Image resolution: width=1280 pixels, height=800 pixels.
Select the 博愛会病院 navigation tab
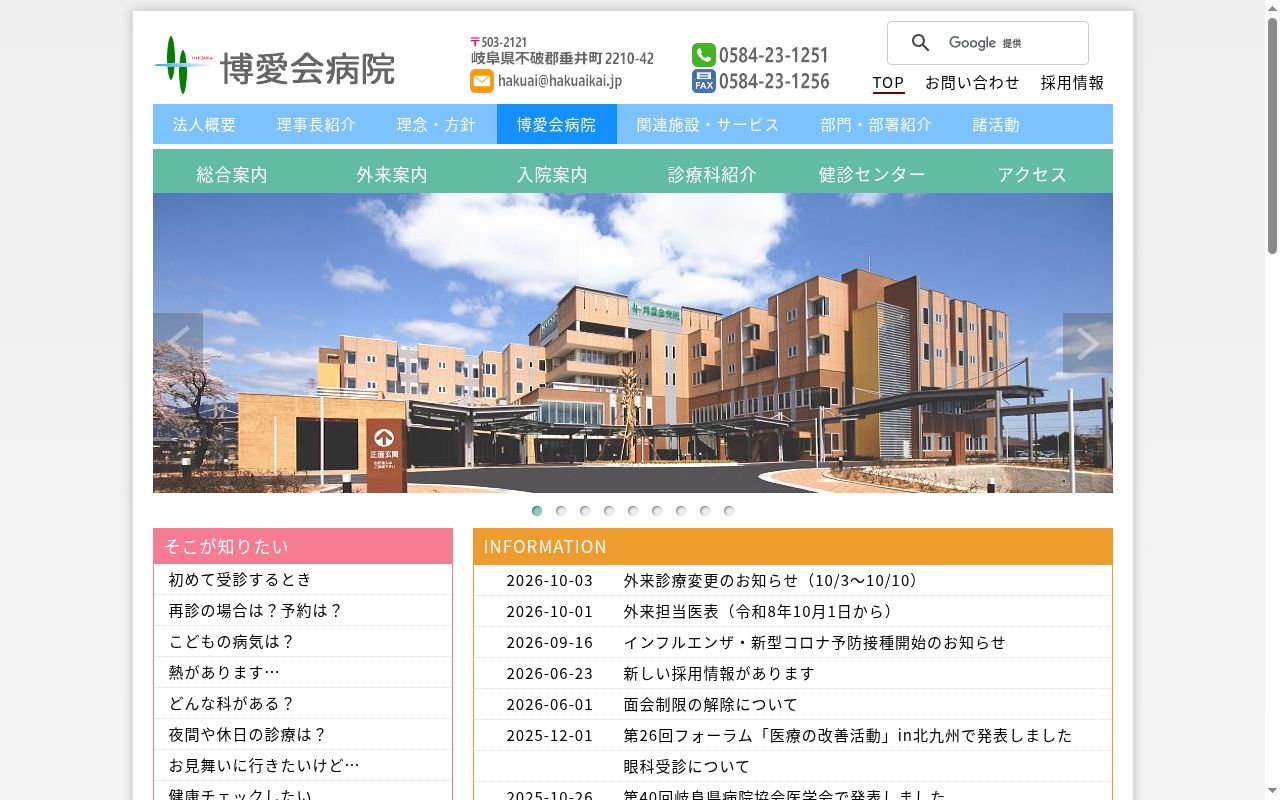pos(557,124)
